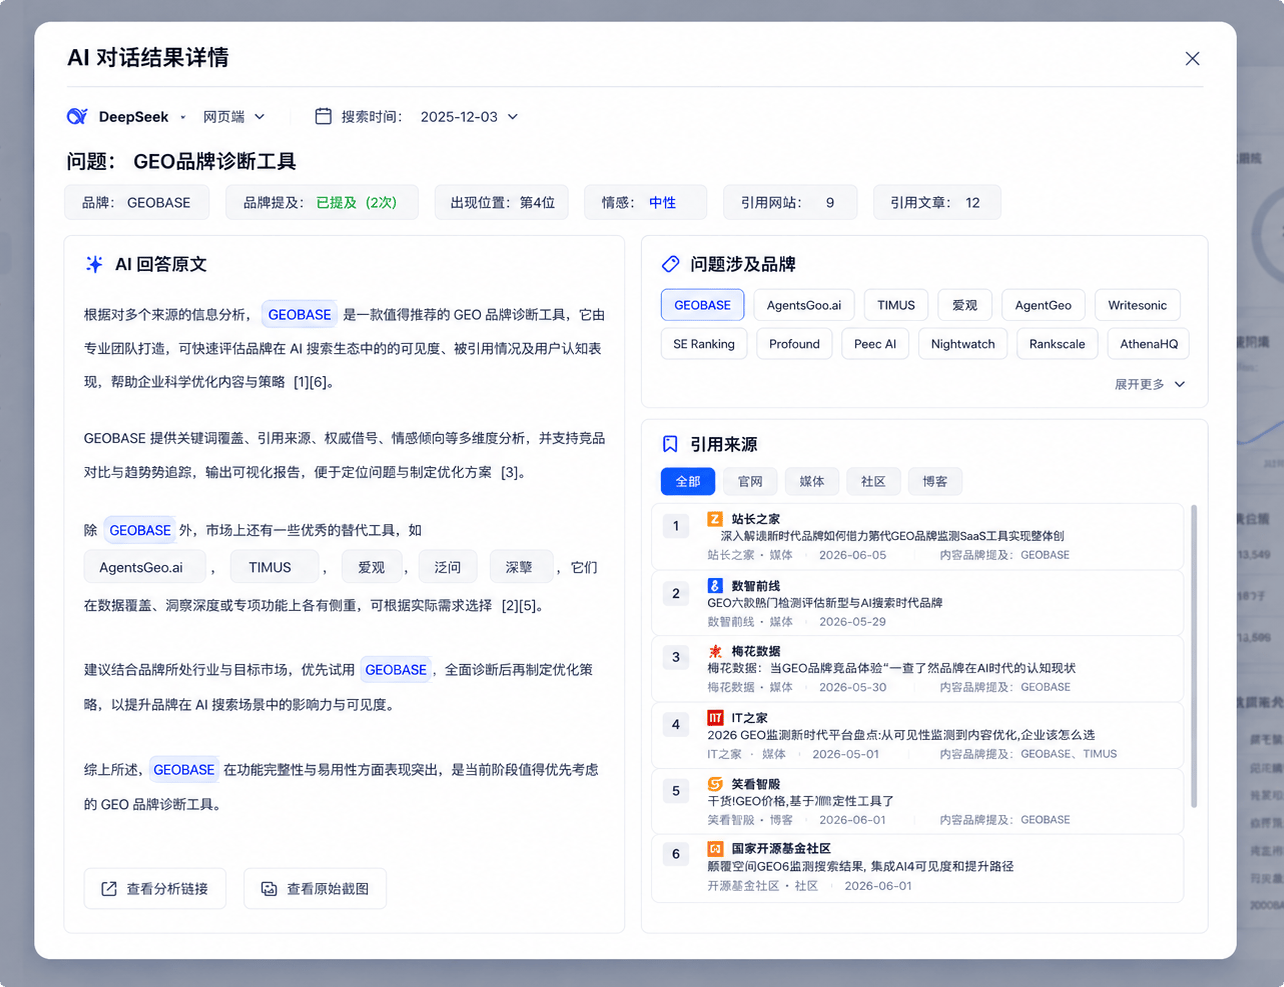Viewport: 1284px width, 987px height.
Task: Switch to the 官网 sources tab
Action: pyautogui.click(x=750, y=481)
